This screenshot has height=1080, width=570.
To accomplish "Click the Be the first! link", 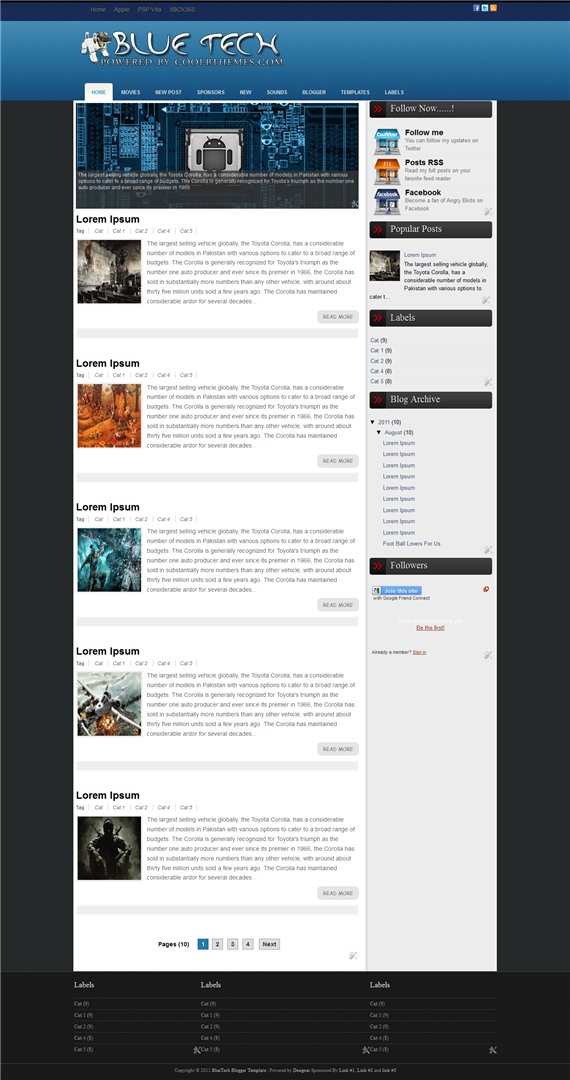I will pyautogui.click(x=430, y=628).
